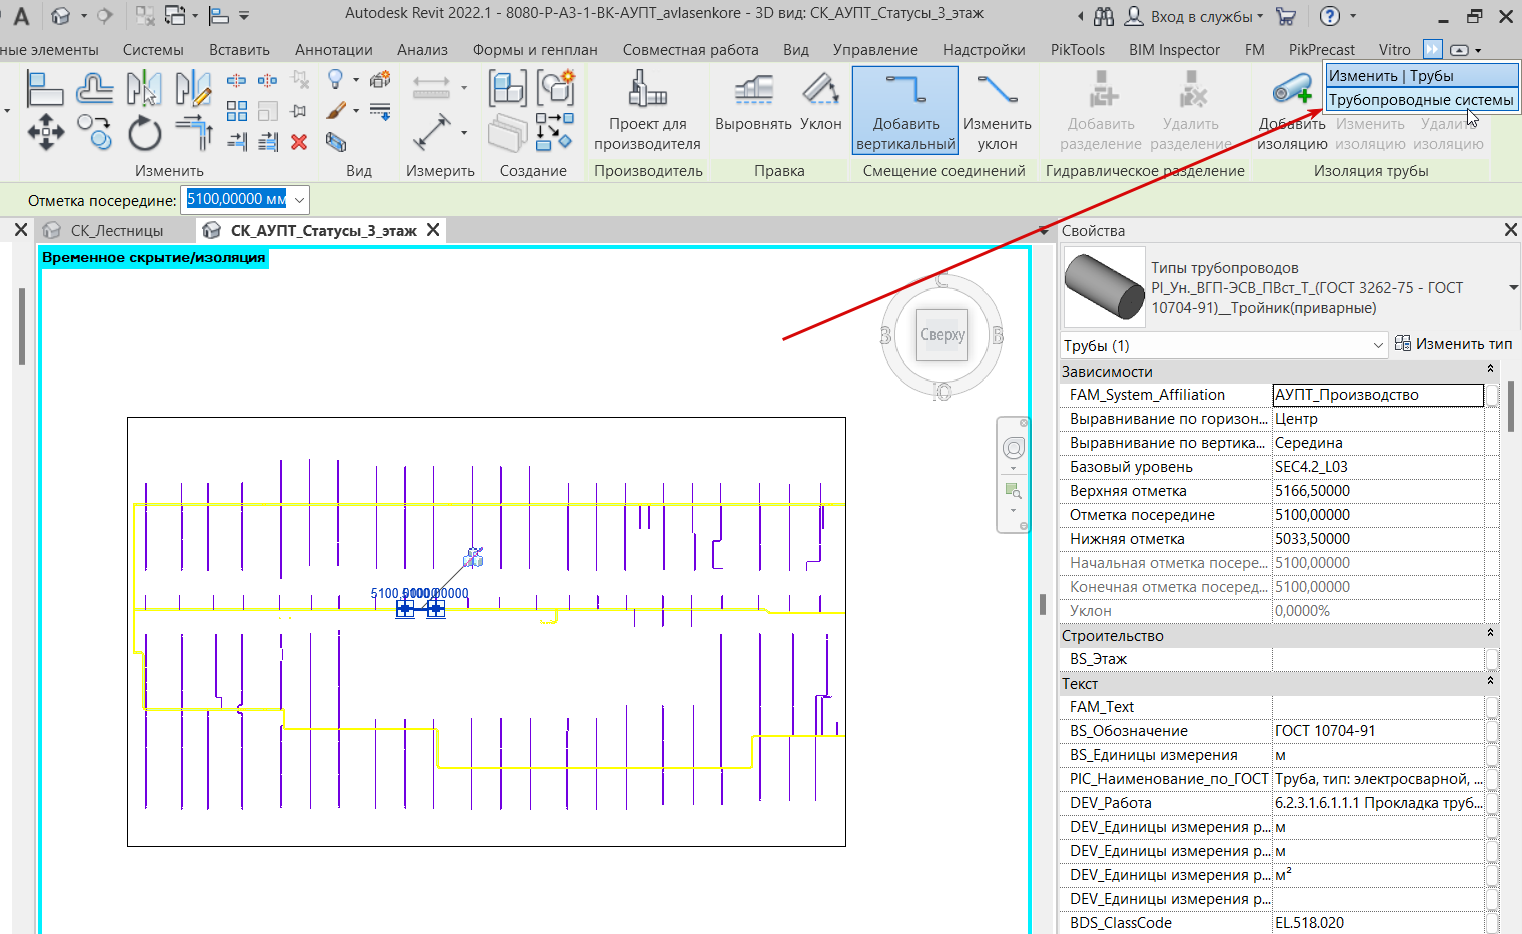This screenshot has height=934, width=1522.
Task: Click the Изменить тип button
Action: (1453, 344)
